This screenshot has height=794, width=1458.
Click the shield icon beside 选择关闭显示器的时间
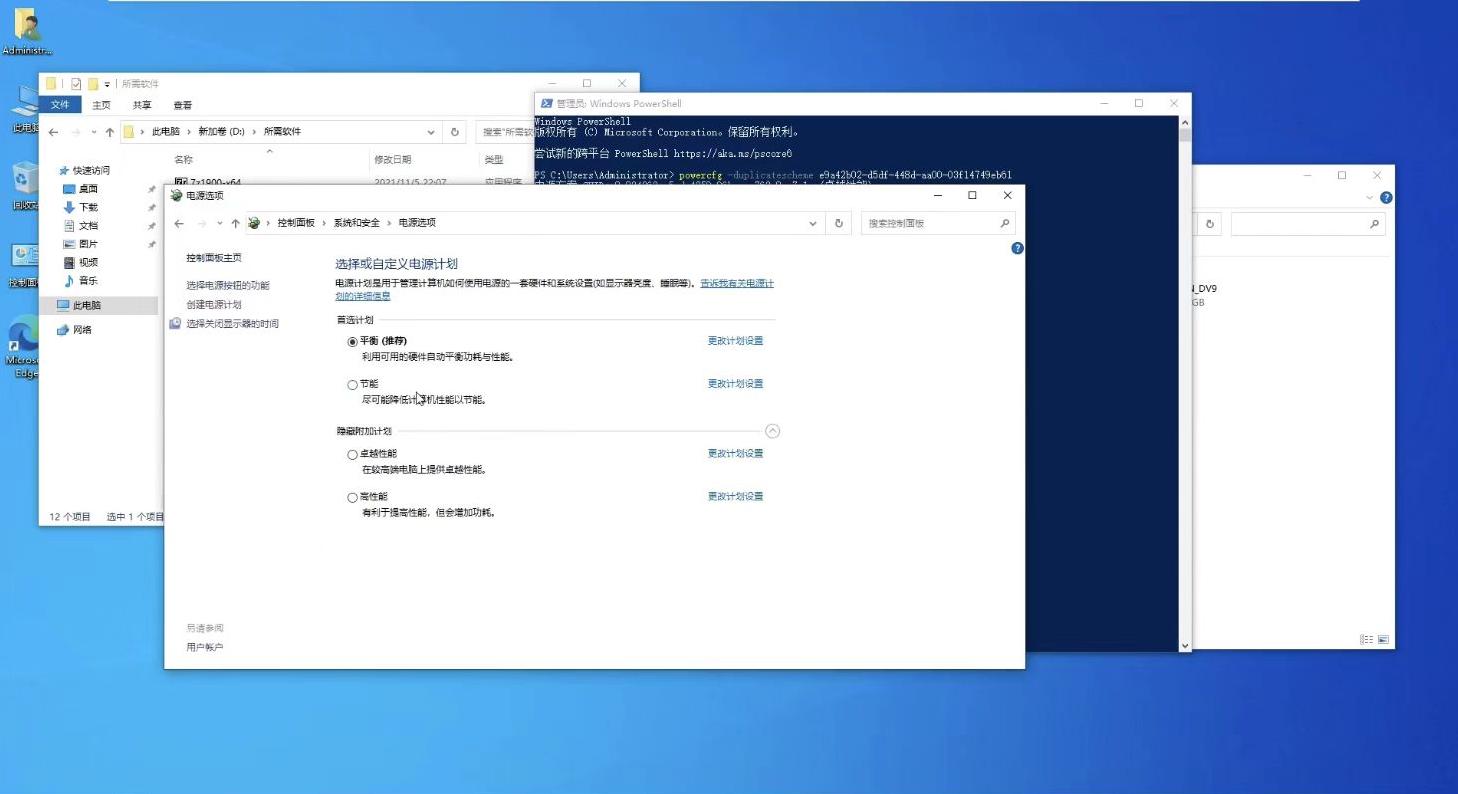[x=175, y=323]
